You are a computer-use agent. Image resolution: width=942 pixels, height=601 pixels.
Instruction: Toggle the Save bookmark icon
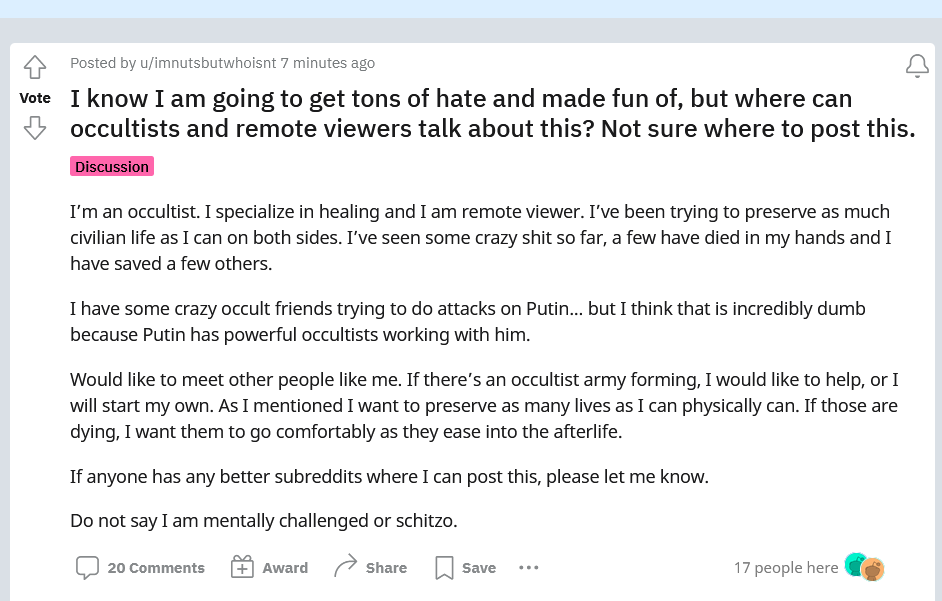point(444,568)
